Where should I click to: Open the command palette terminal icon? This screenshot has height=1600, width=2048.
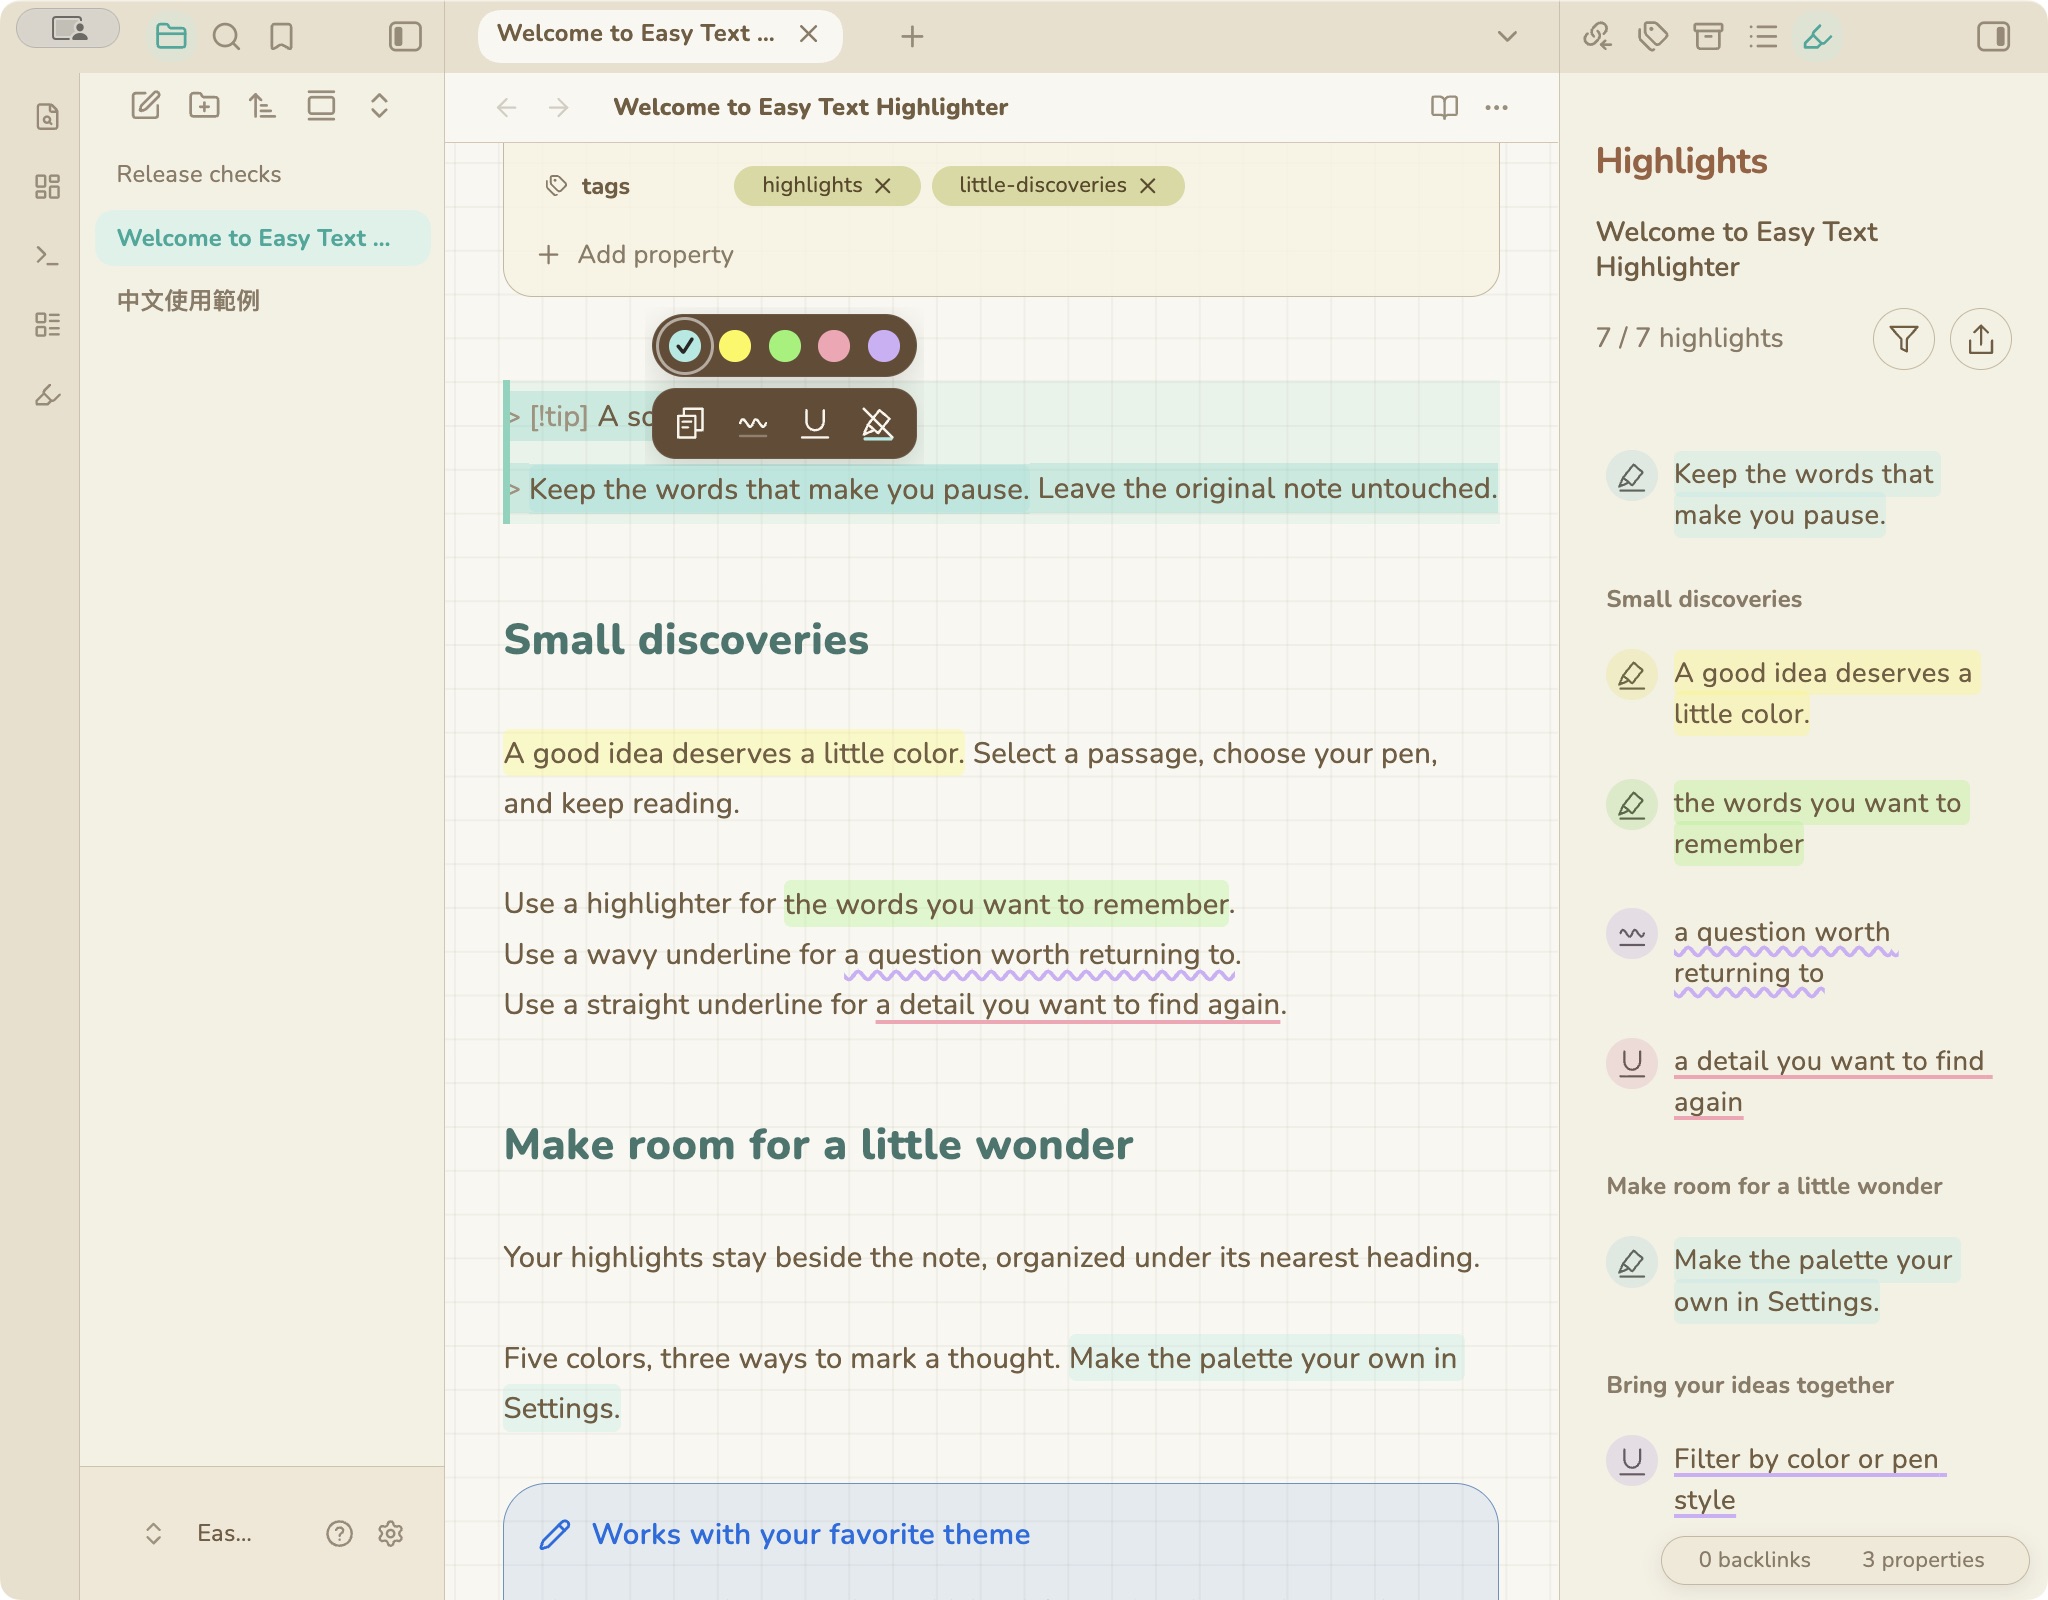coord(47,256)
